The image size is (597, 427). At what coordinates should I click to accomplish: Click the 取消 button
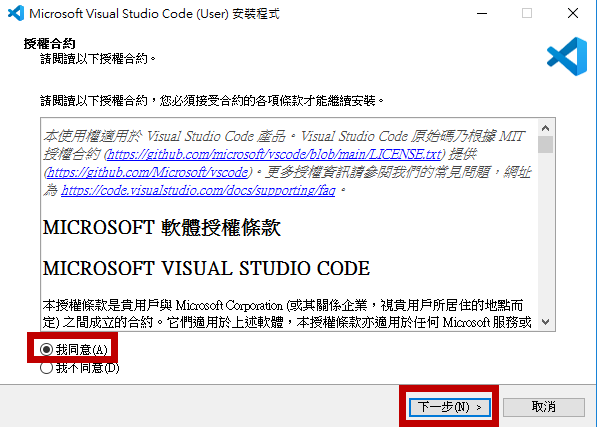pos(544,407)
